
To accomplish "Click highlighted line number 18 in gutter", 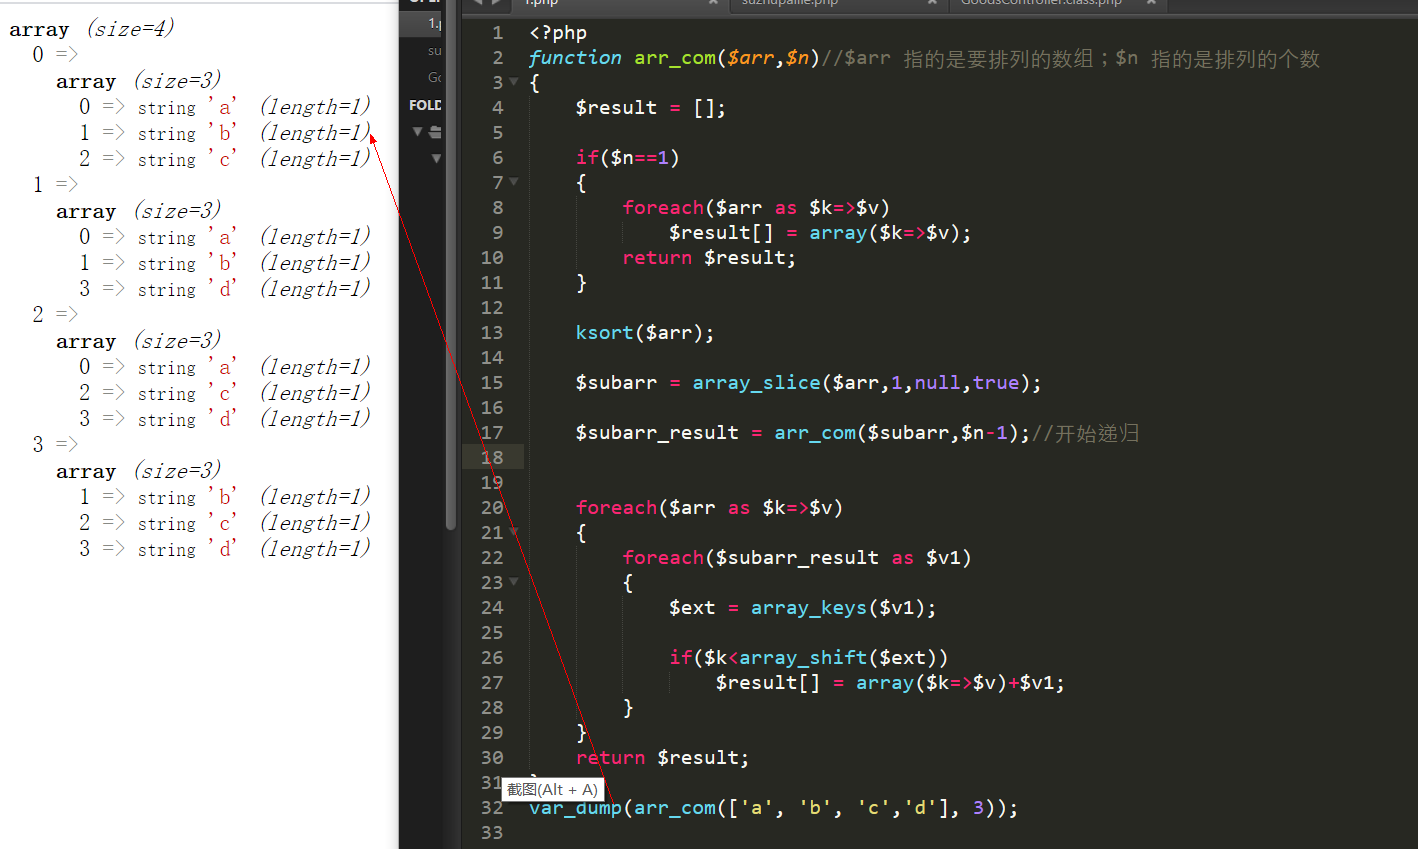I will [x=492, y=458].
